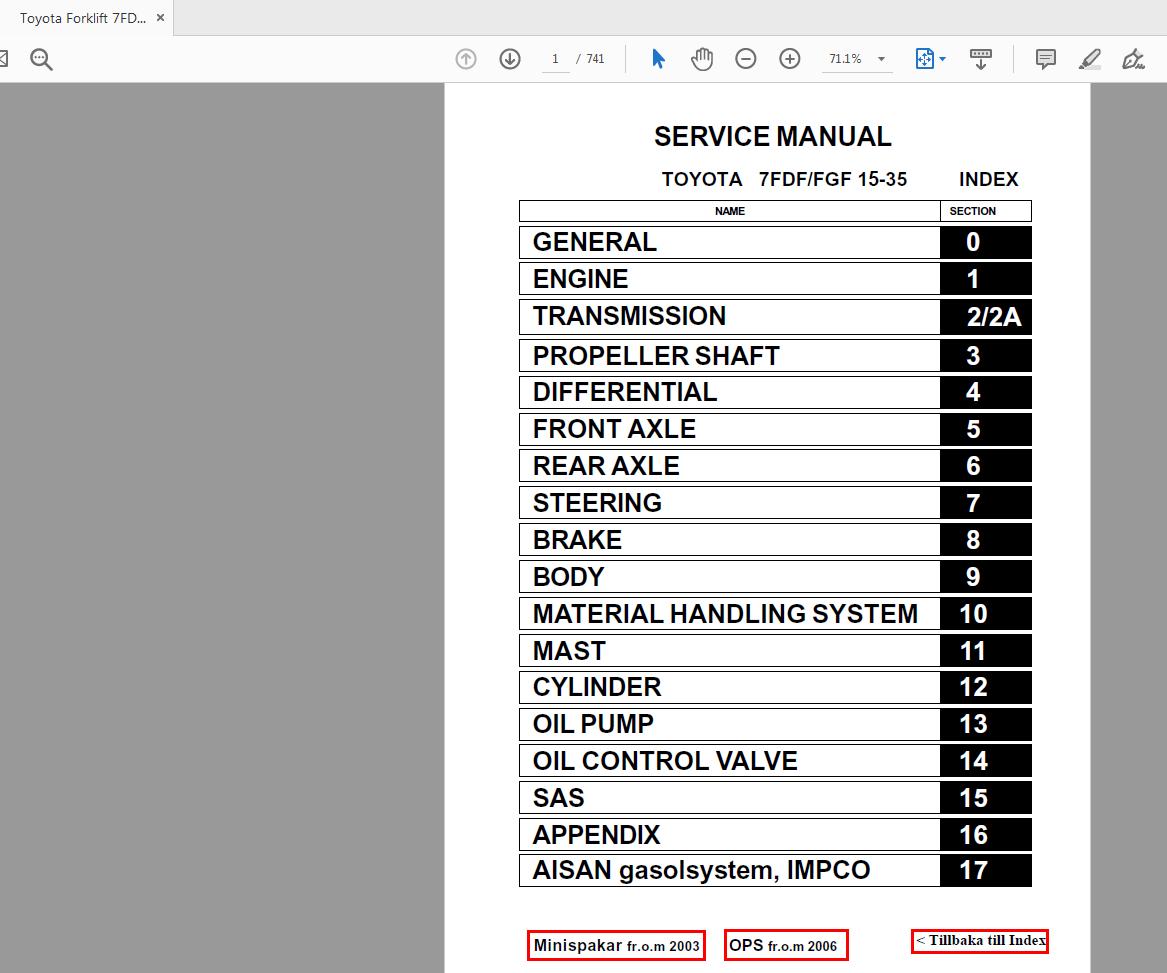Open the BODY section
Screen dimensions: 1167x973
click(729, 577)
